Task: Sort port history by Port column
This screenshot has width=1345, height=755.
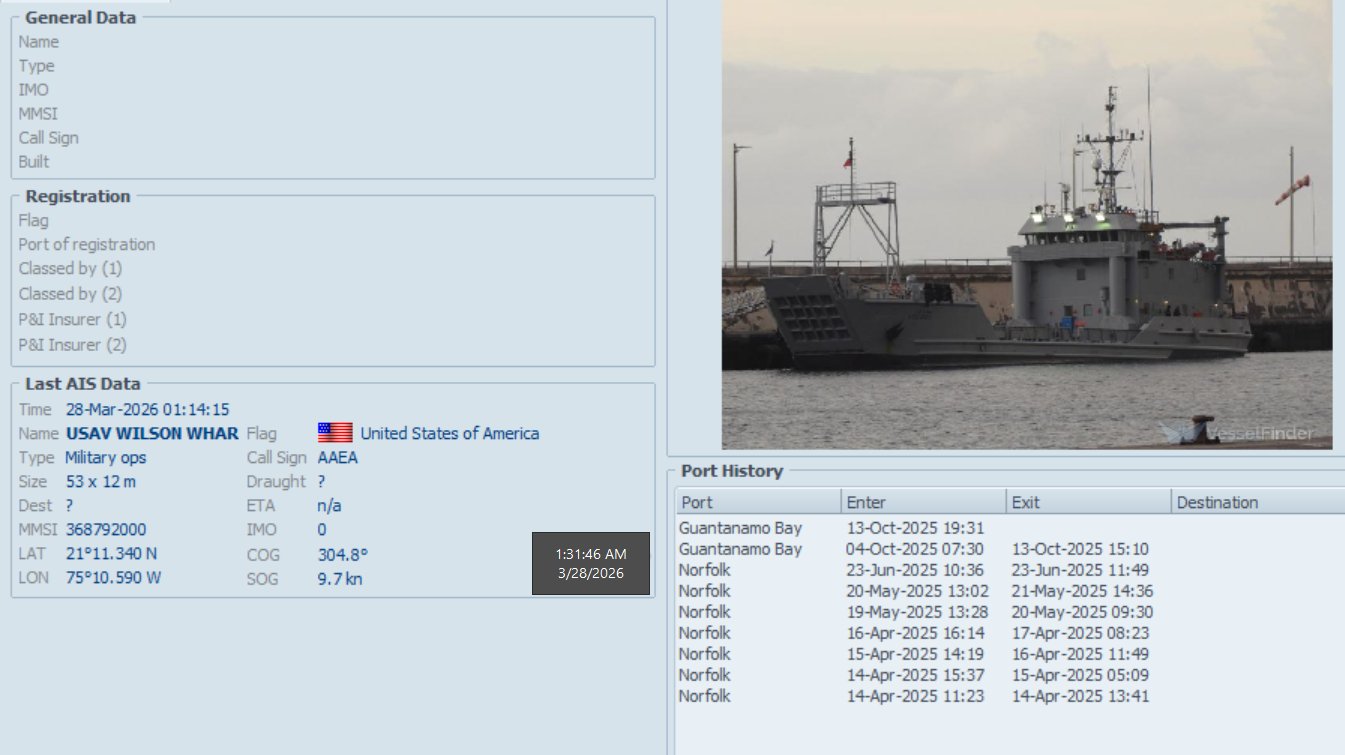Action: (758, 502)
